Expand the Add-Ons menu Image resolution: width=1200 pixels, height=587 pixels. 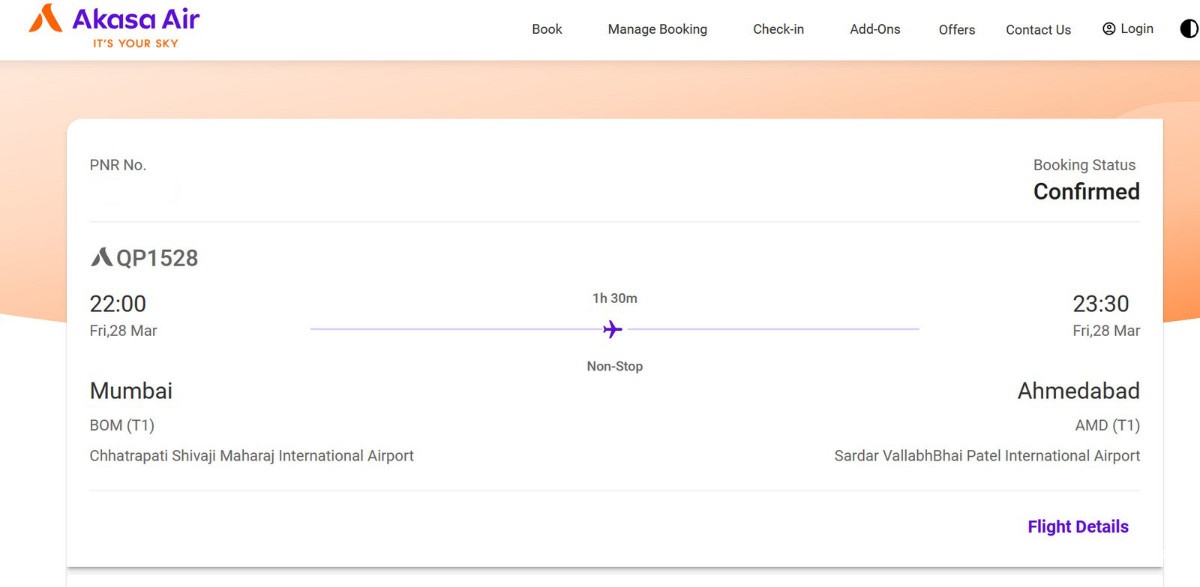(x=875, y=29)
